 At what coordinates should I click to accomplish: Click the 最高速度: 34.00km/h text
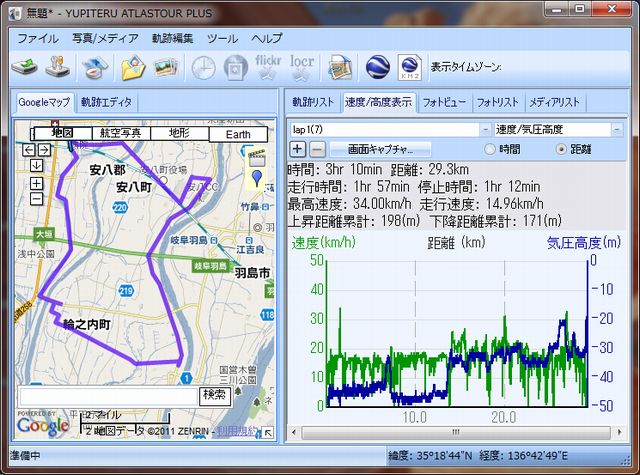click(x=349, y=204)
